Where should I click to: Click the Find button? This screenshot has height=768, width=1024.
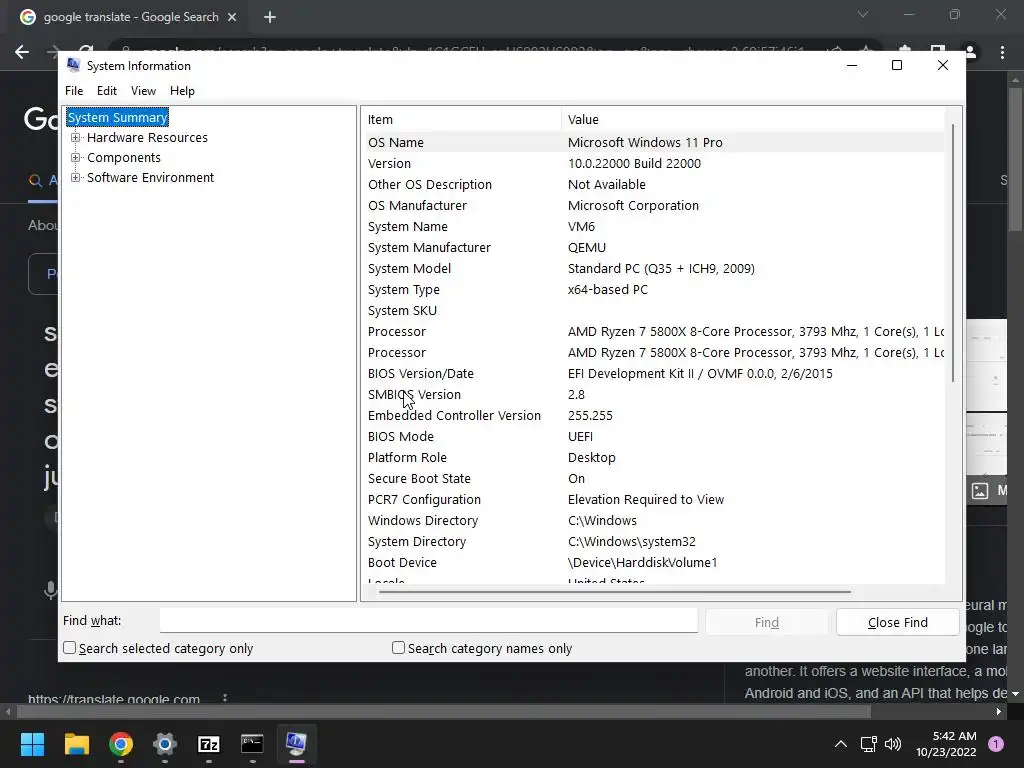pyautogui.click(x=767, y=622)
